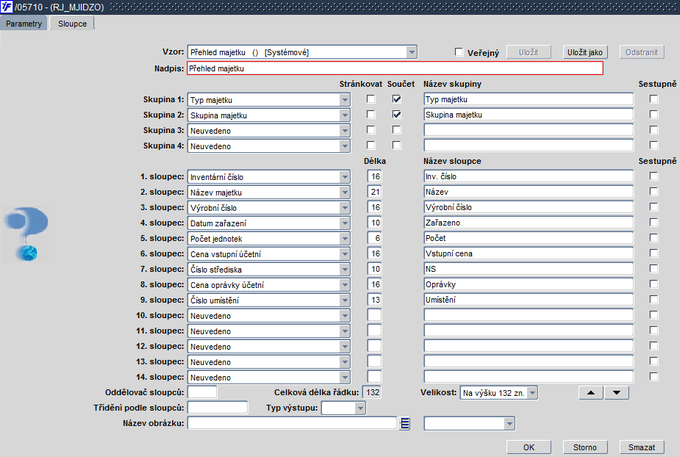Click the move down arrow button
The image size is (680, 457).
[x=617, y=393]
